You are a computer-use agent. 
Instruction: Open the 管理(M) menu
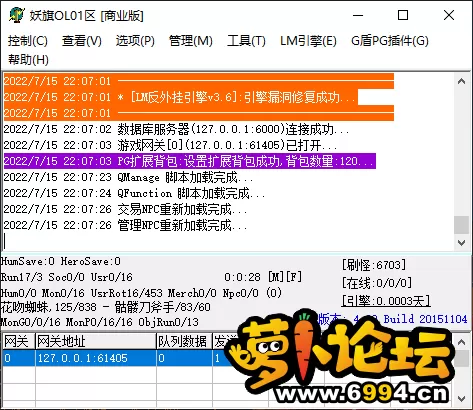click(x=191, y=41)
